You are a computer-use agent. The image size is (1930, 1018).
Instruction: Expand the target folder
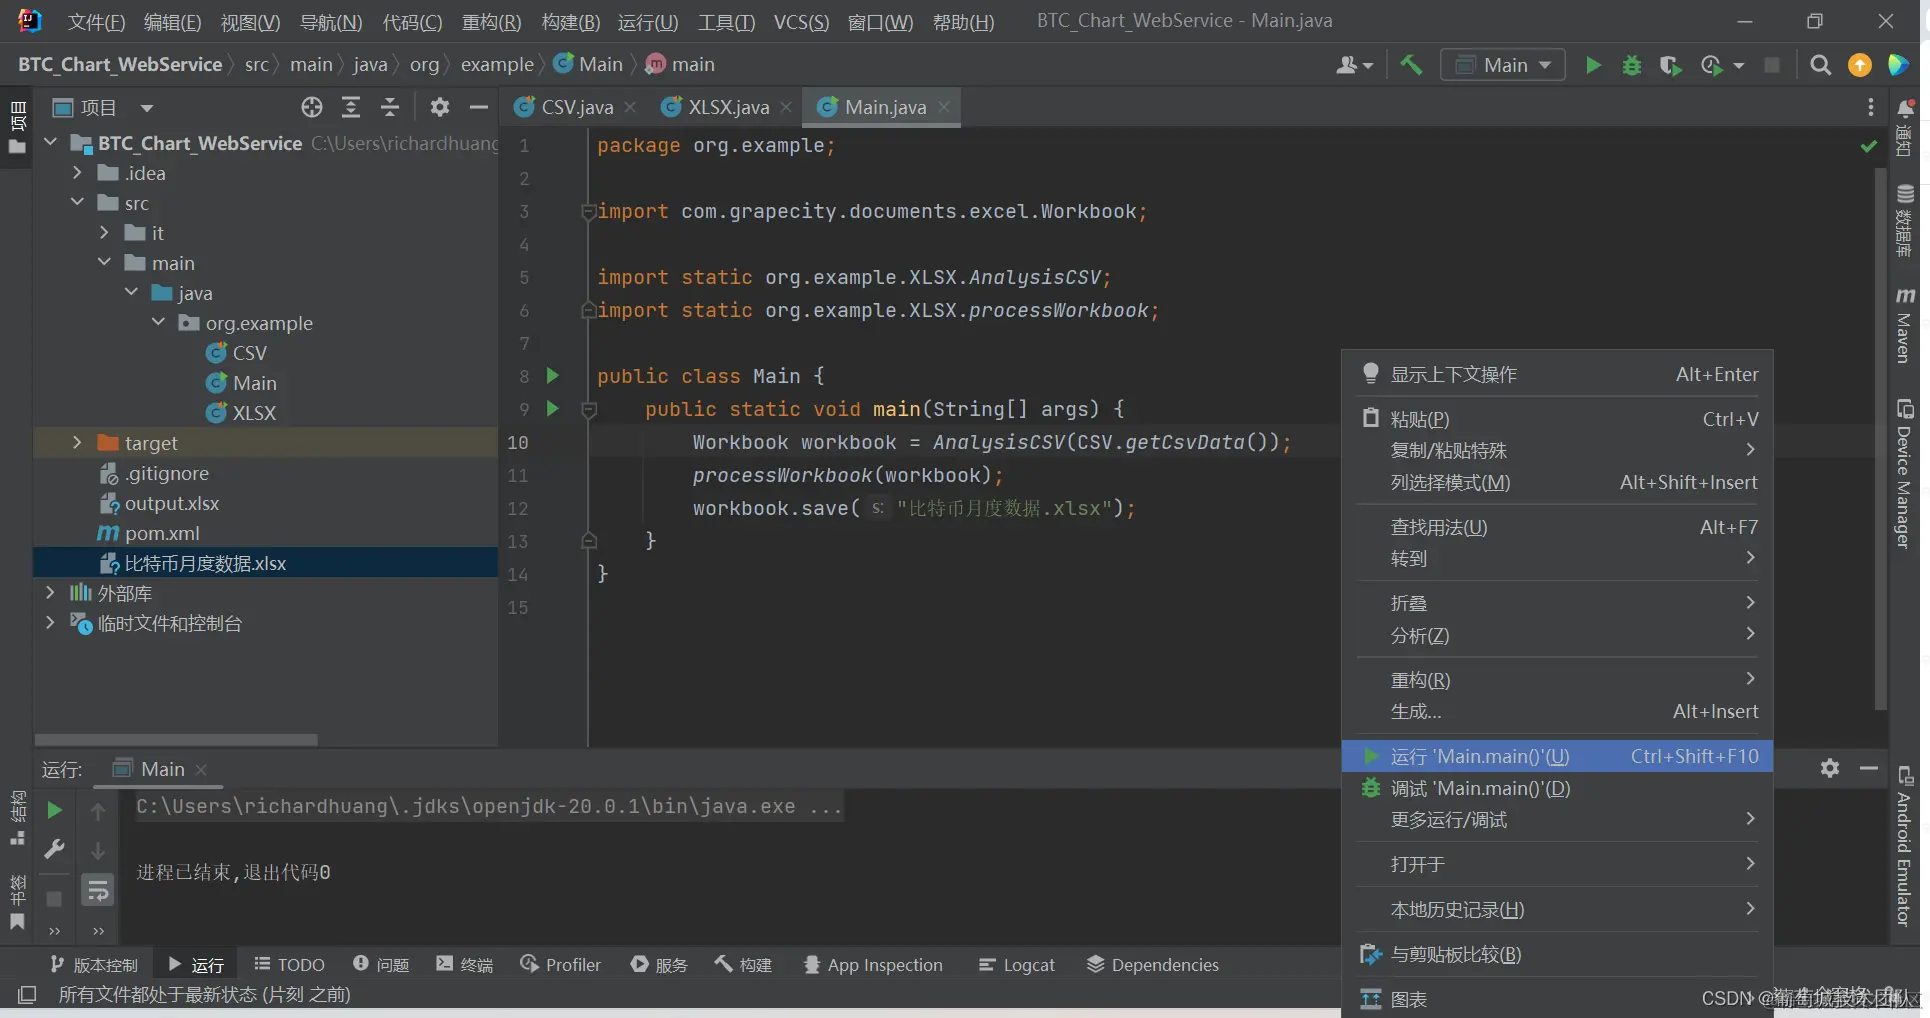pos(77,443)
